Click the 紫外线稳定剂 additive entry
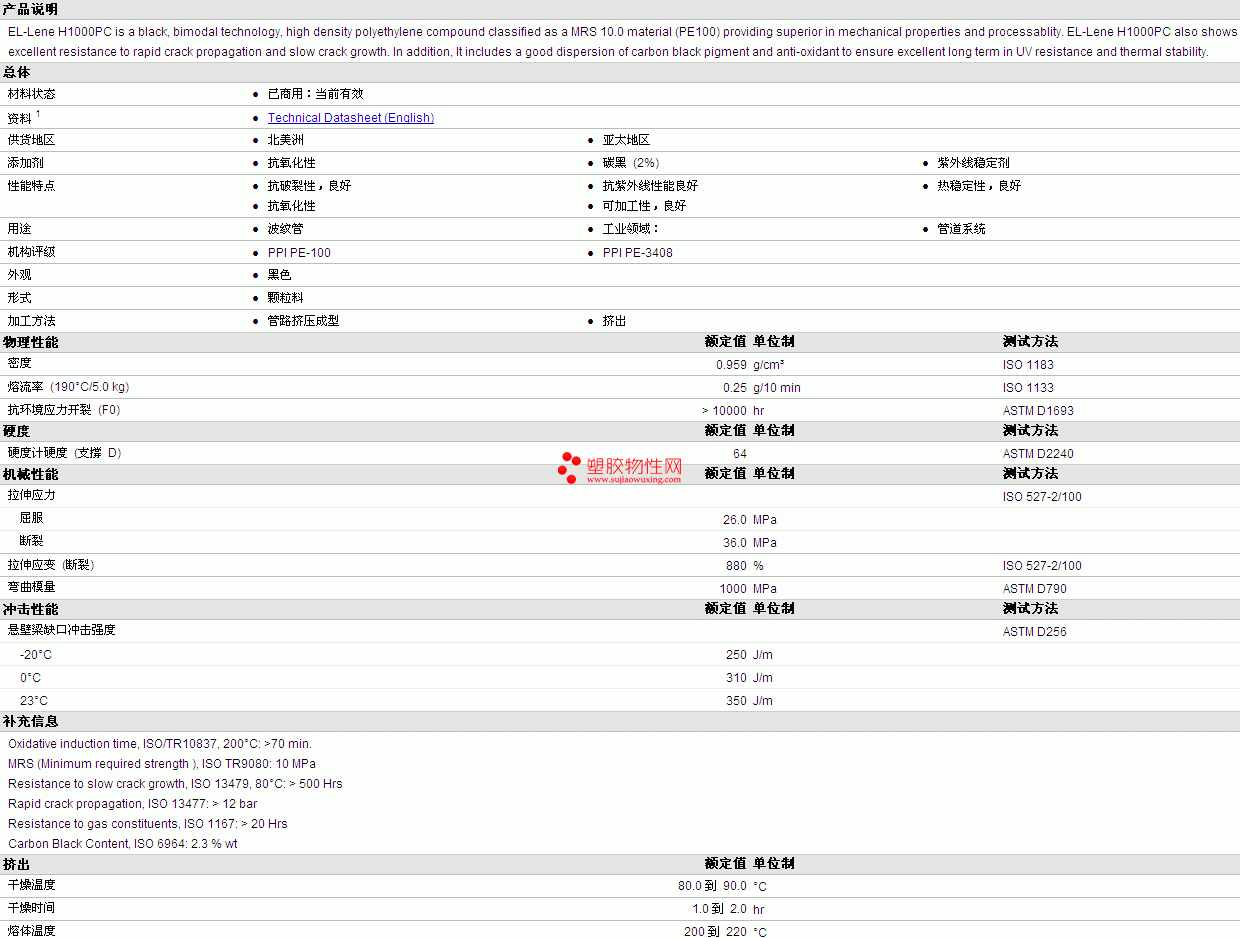Viewport: 1240px width, 938px height. point(974,163)
